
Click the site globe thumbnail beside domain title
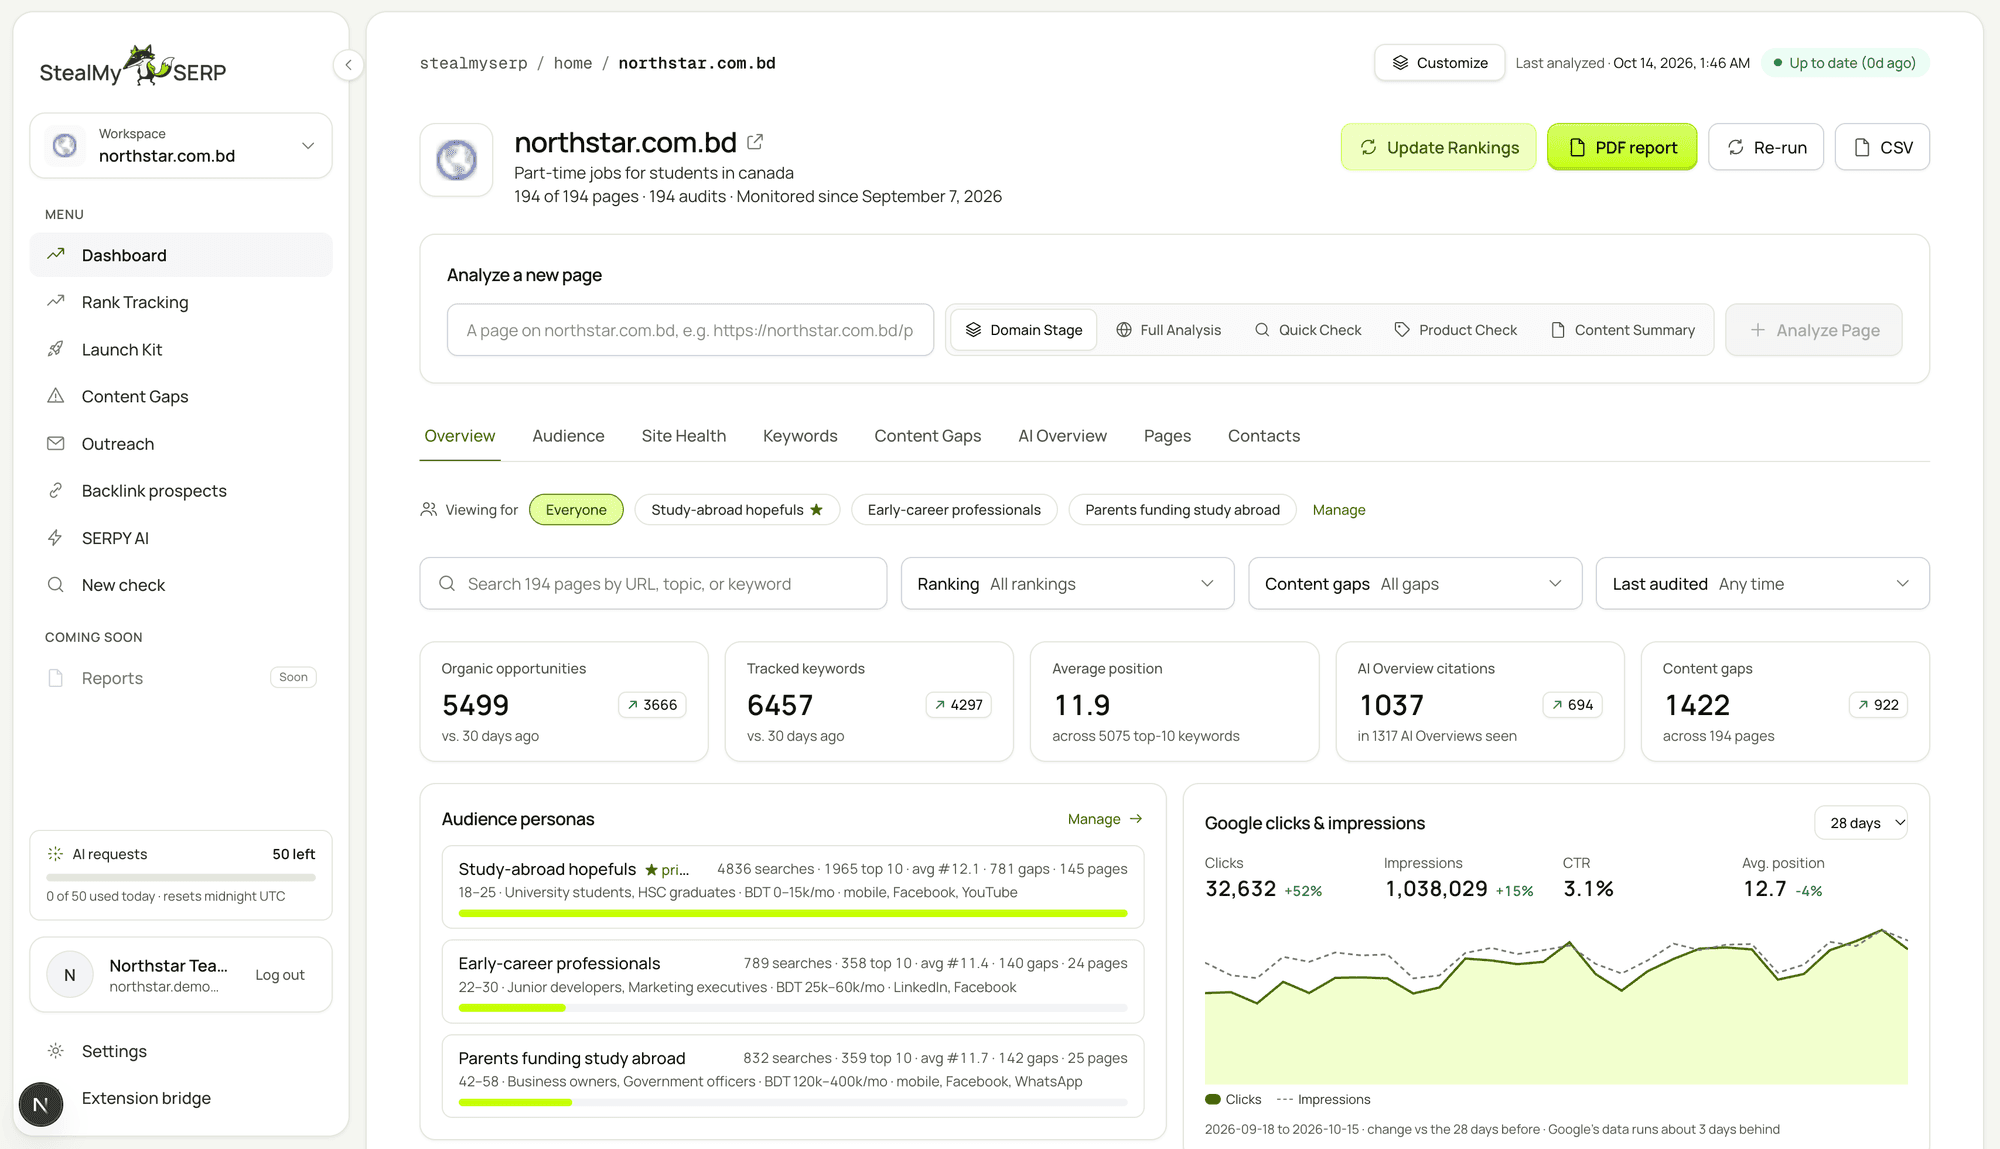[x=456, y=160]
